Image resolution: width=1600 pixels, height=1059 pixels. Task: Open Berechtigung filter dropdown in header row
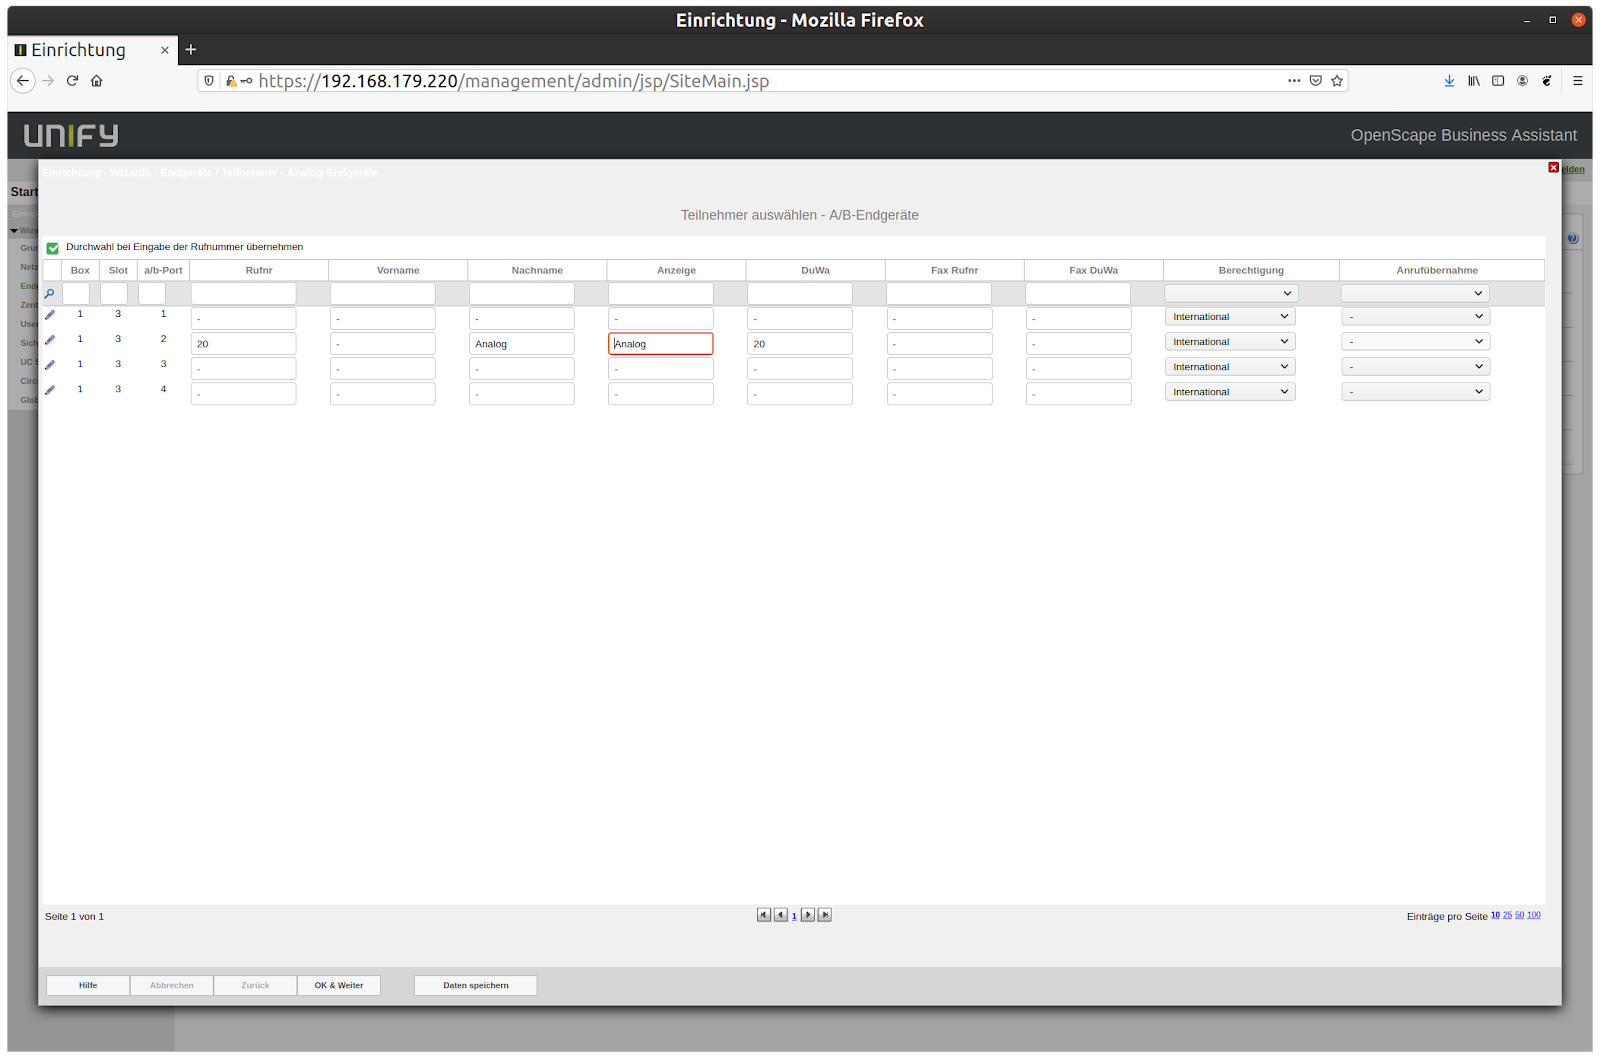1231,294
